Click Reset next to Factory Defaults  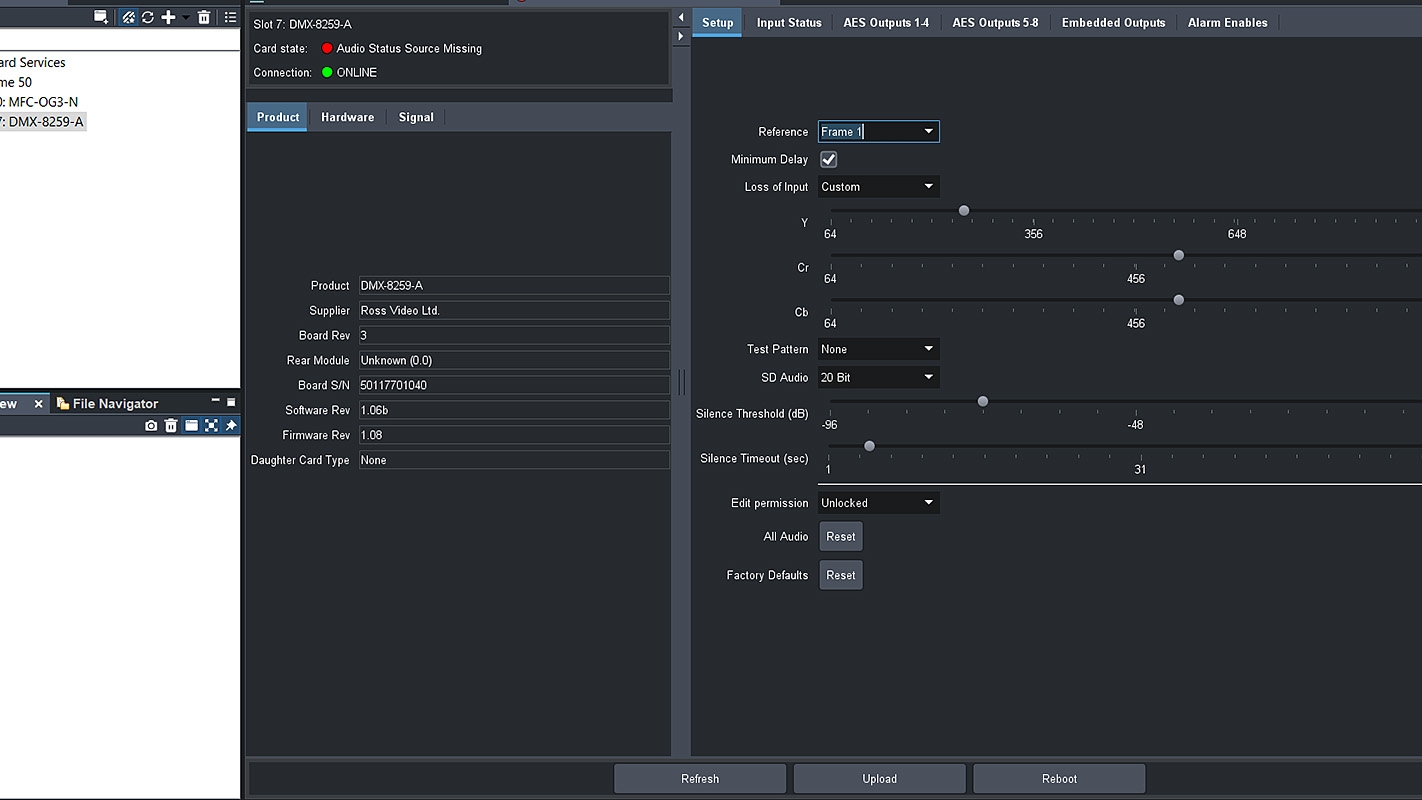[840, 575]
